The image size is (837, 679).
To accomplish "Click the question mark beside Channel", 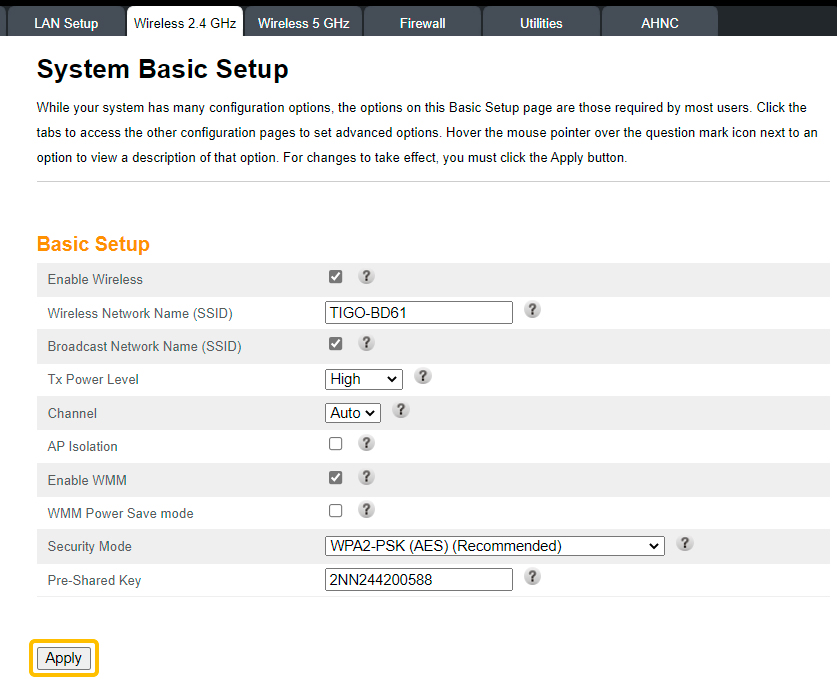I will [401, 410].
